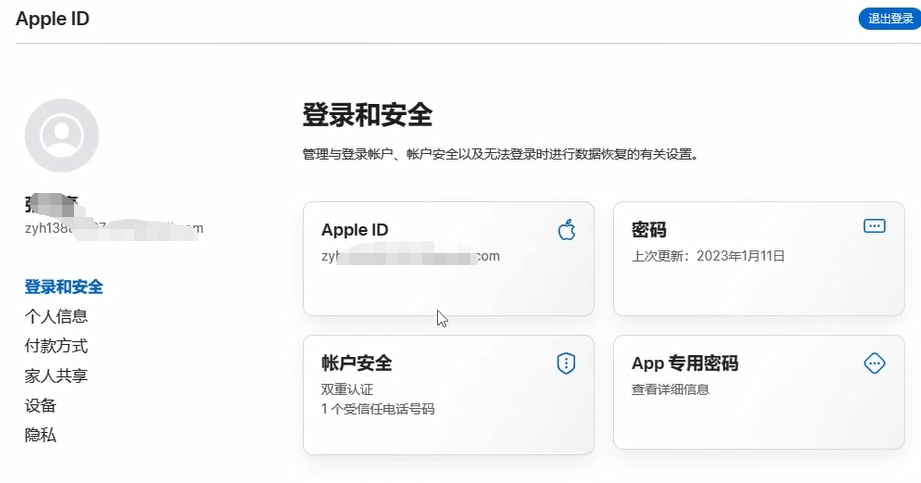Sign out with the 退出登录 button
The height and width of the screenshot is (483, 921).
890,19
